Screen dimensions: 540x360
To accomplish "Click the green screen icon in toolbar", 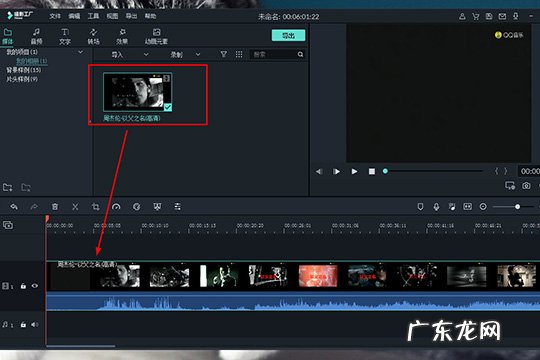I will click(x=157, y=207).
